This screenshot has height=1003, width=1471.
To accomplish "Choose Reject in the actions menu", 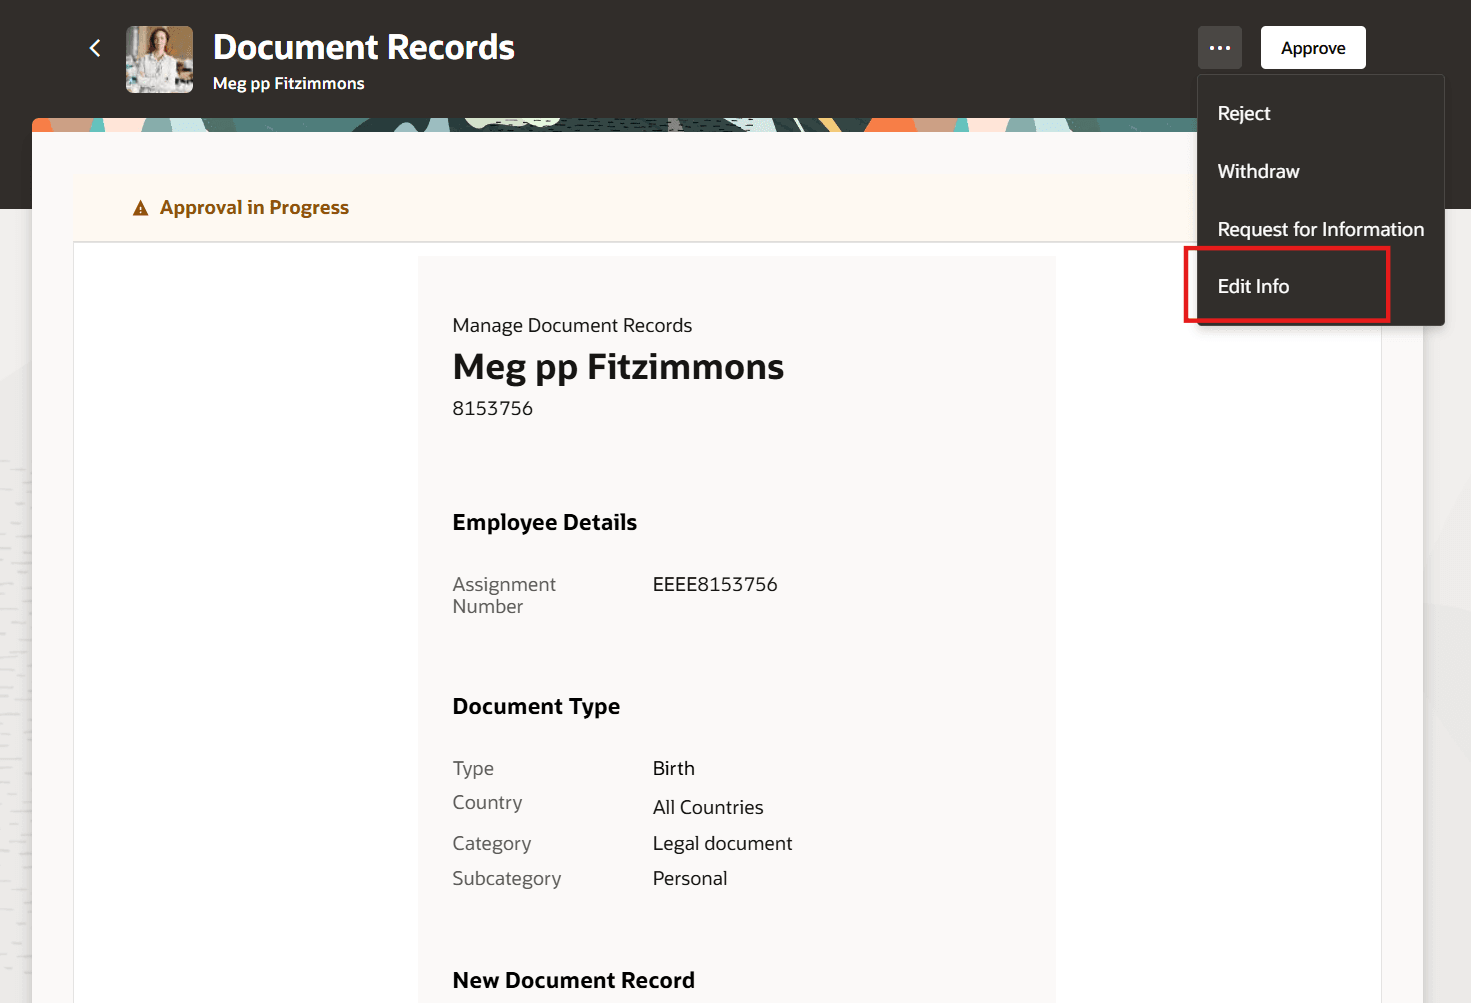I will tap(1243, 113).
